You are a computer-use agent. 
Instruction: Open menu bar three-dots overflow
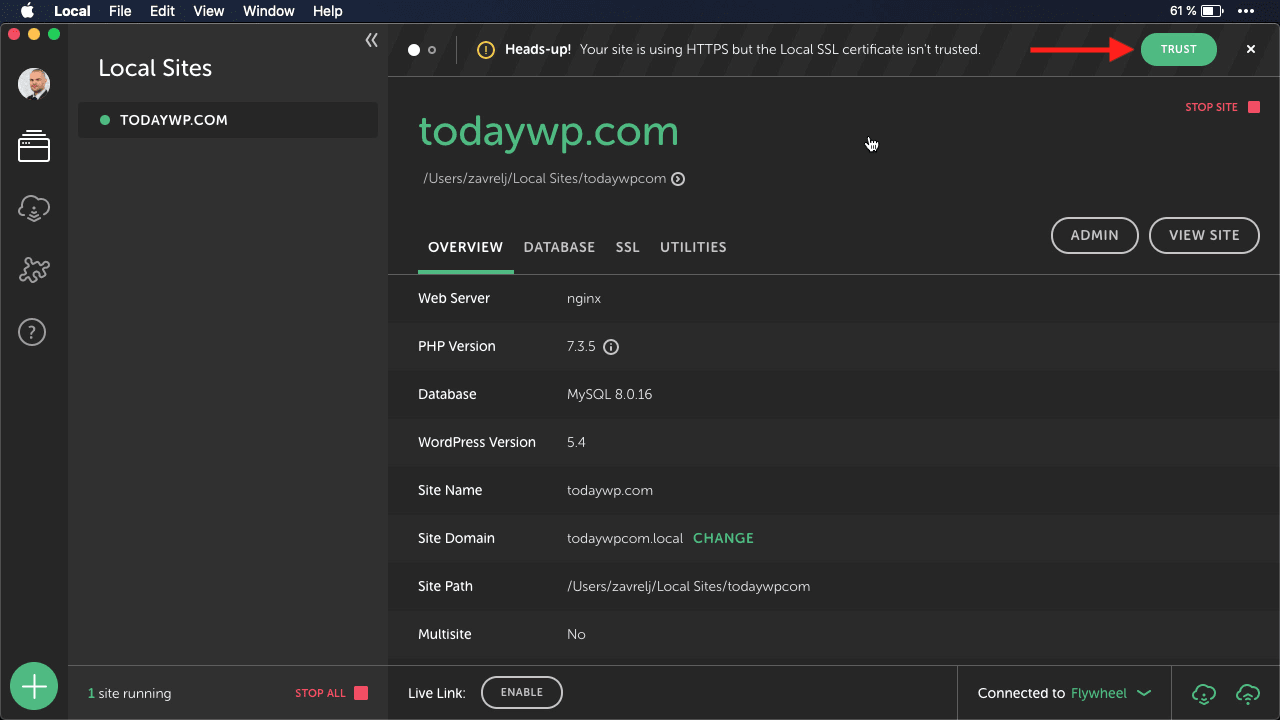point(1246,11)
